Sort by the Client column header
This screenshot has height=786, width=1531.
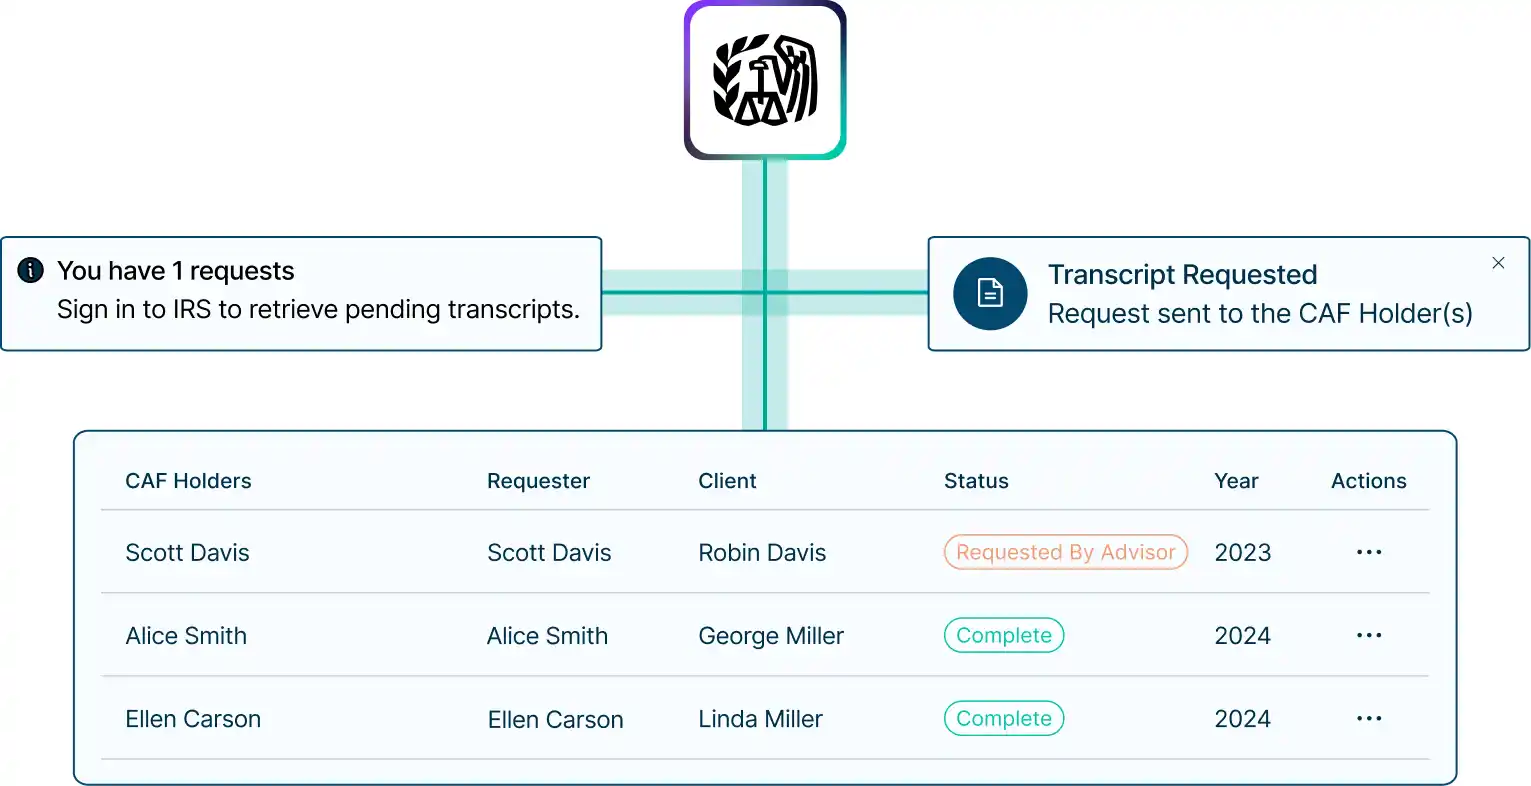tap(727, 481)
